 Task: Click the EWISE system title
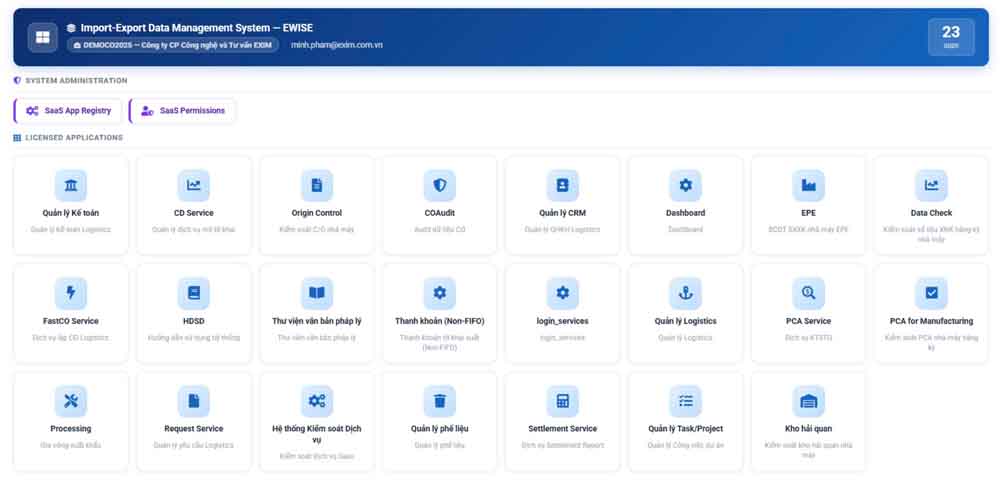click(196, 28)
